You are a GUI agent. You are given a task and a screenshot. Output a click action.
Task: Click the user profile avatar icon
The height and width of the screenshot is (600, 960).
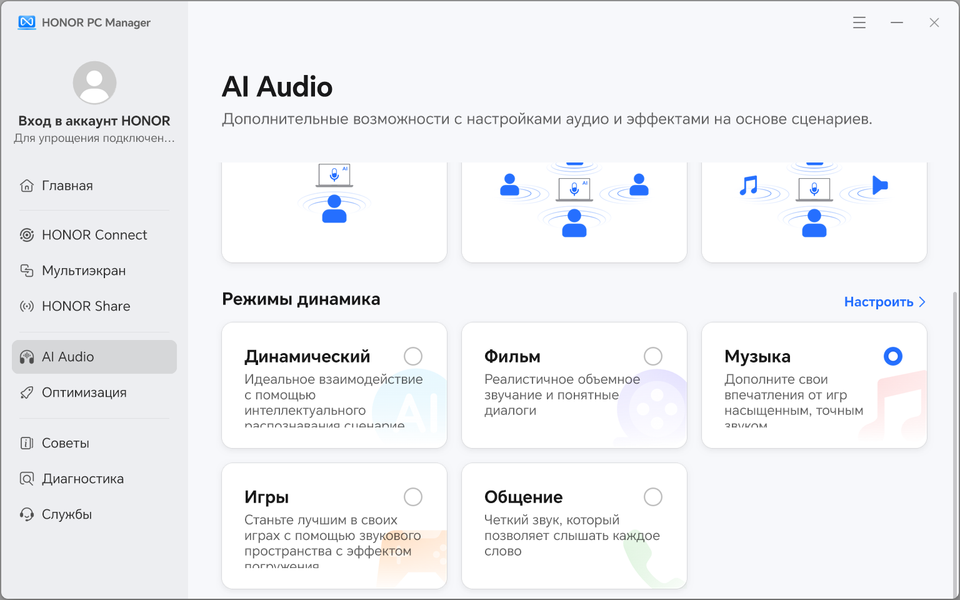pos(94,83)
